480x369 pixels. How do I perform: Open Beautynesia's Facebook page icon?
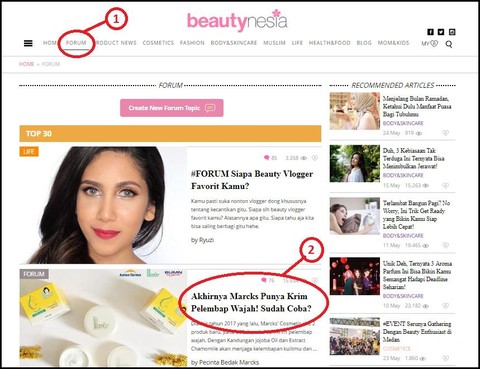tap(430, 32)
